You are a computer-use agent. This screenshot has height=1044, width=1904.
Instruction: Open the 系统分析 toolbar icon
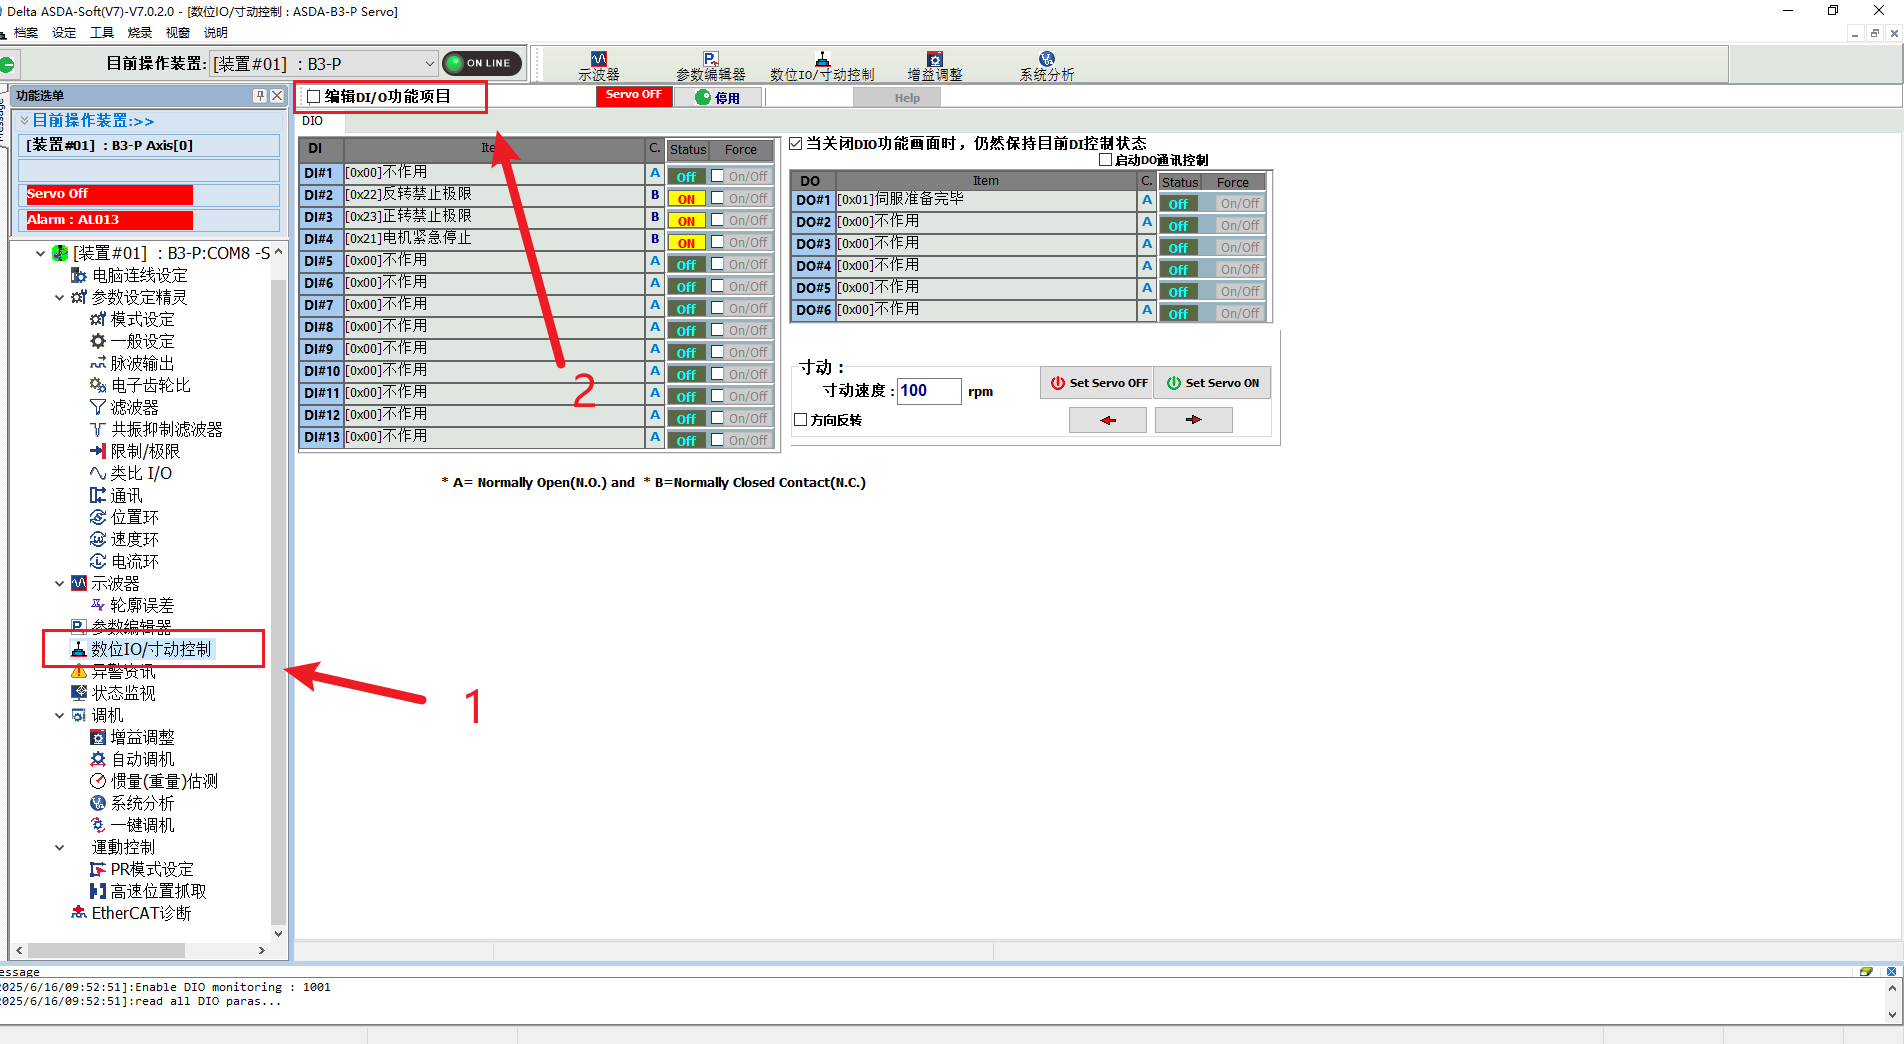1046,66
